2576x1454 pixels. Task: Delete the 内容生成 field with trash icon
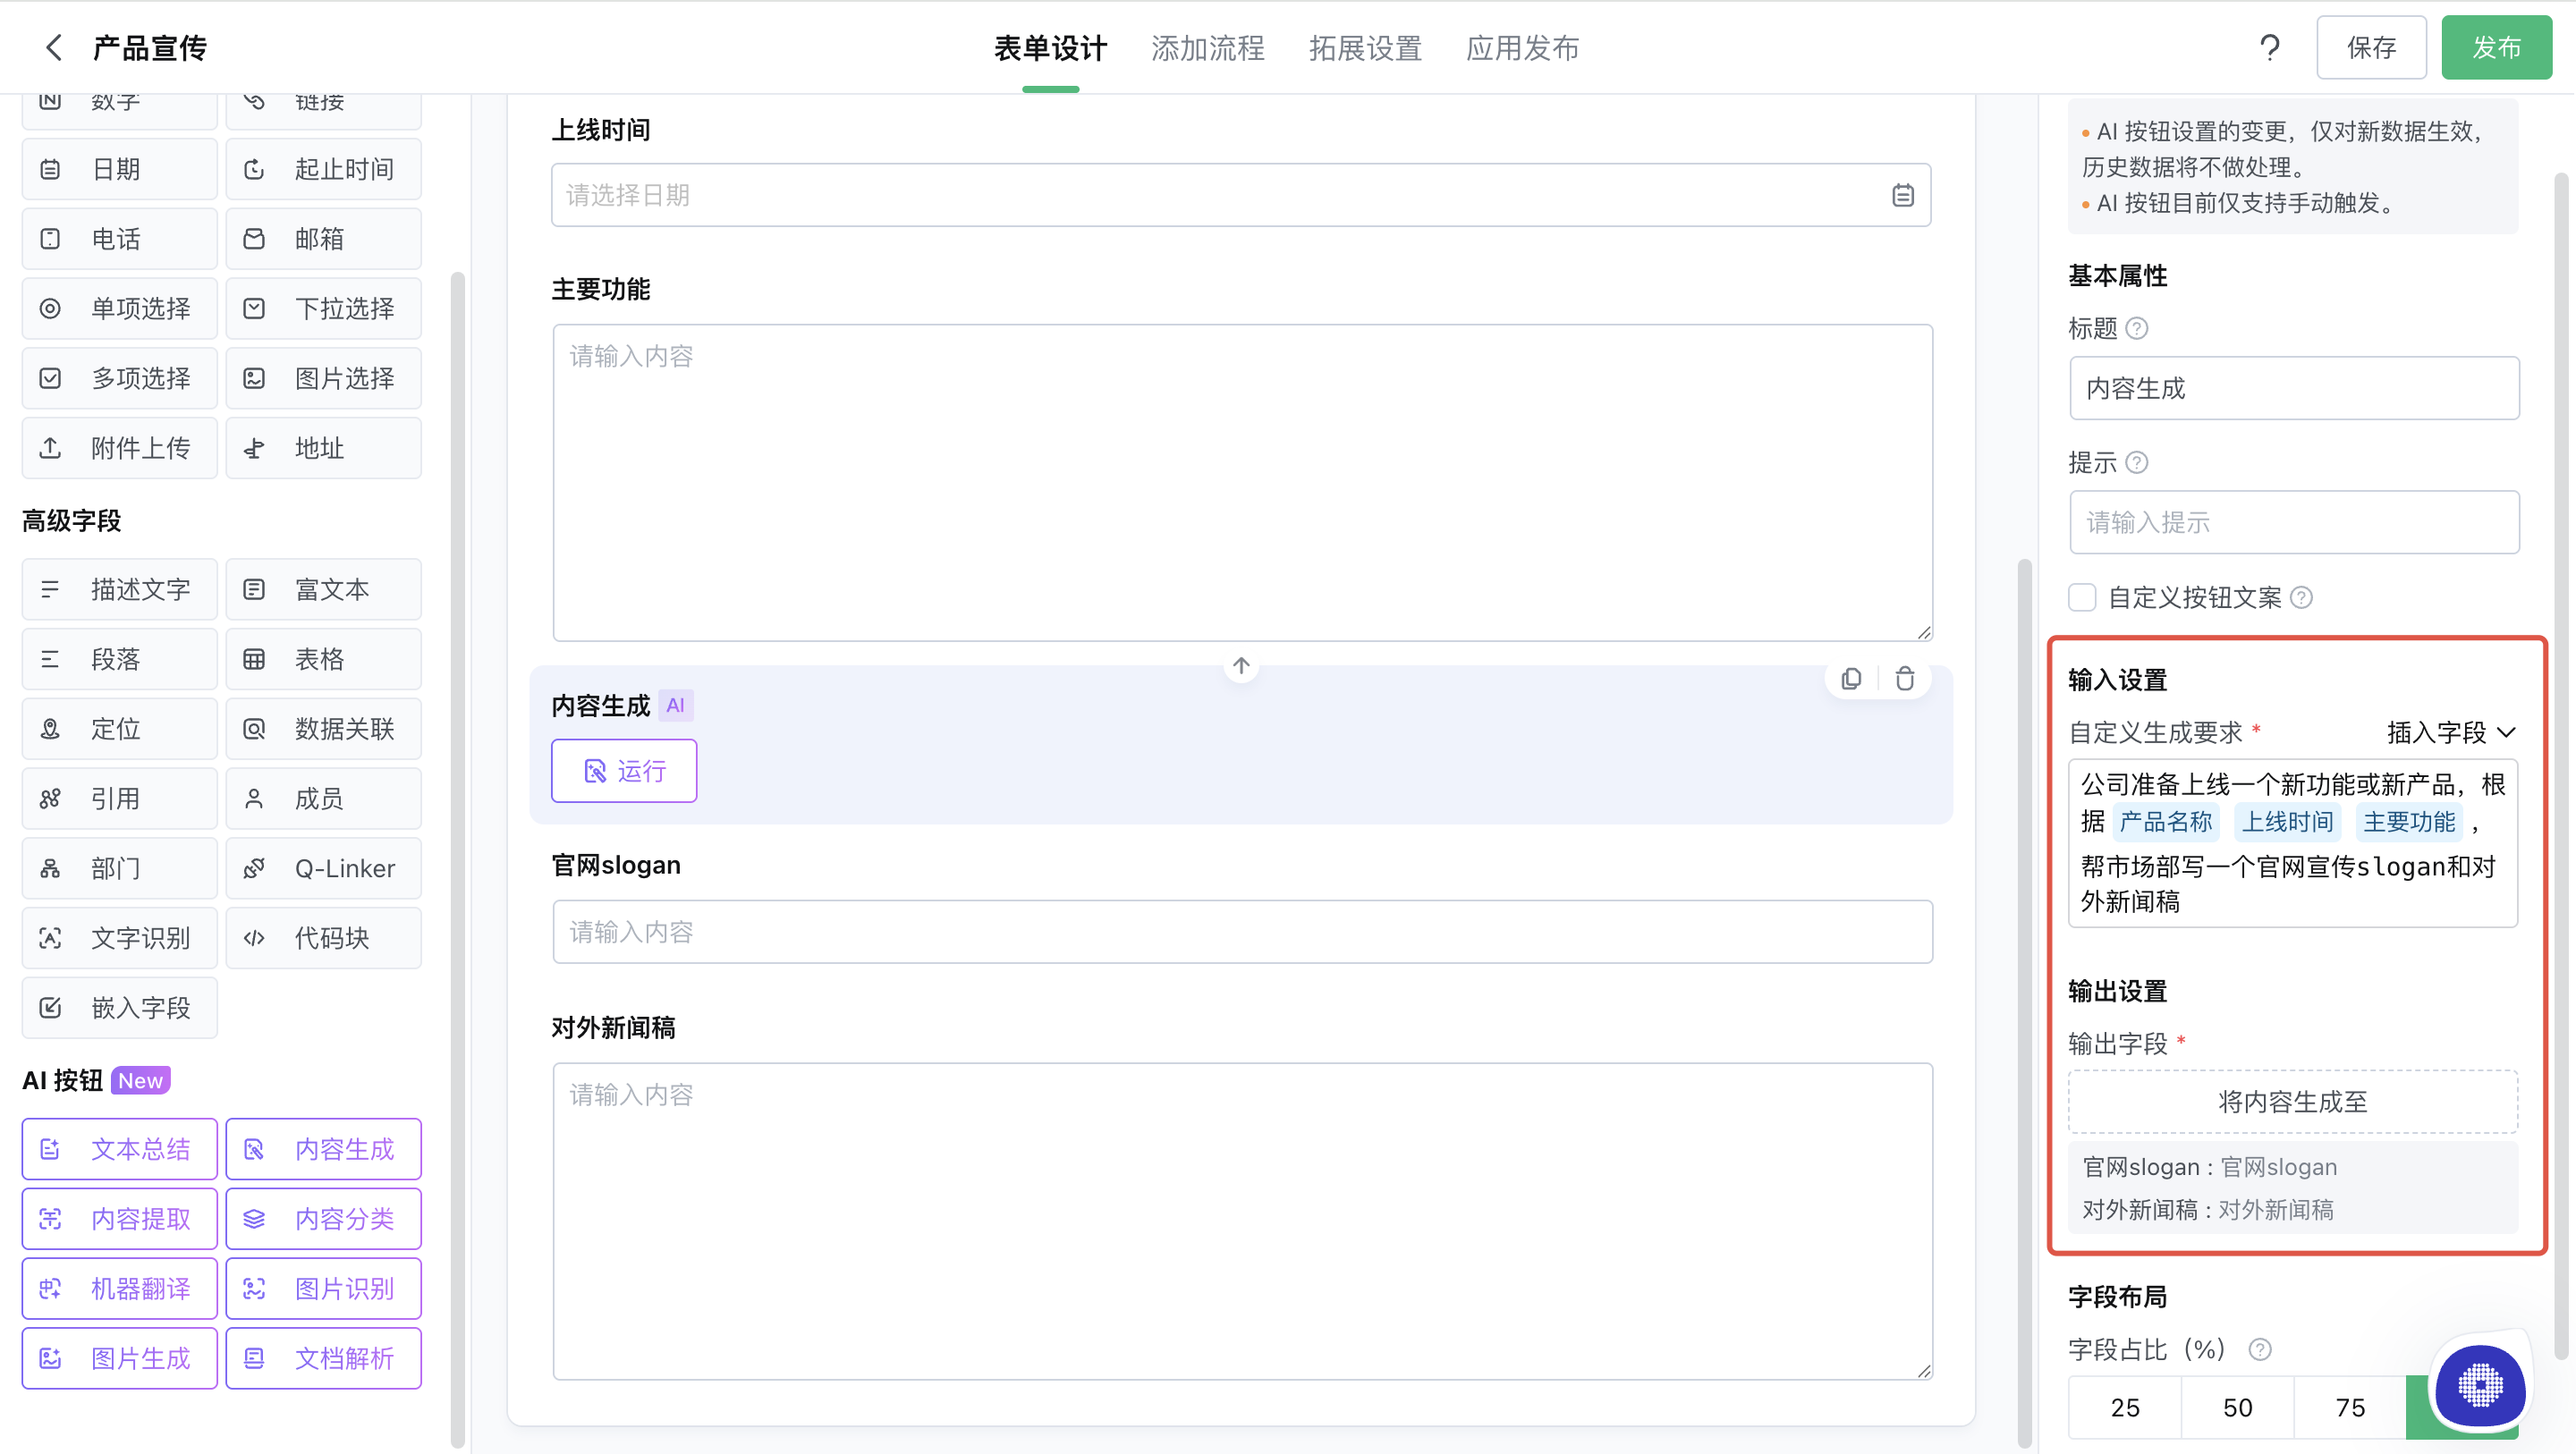1905,679
